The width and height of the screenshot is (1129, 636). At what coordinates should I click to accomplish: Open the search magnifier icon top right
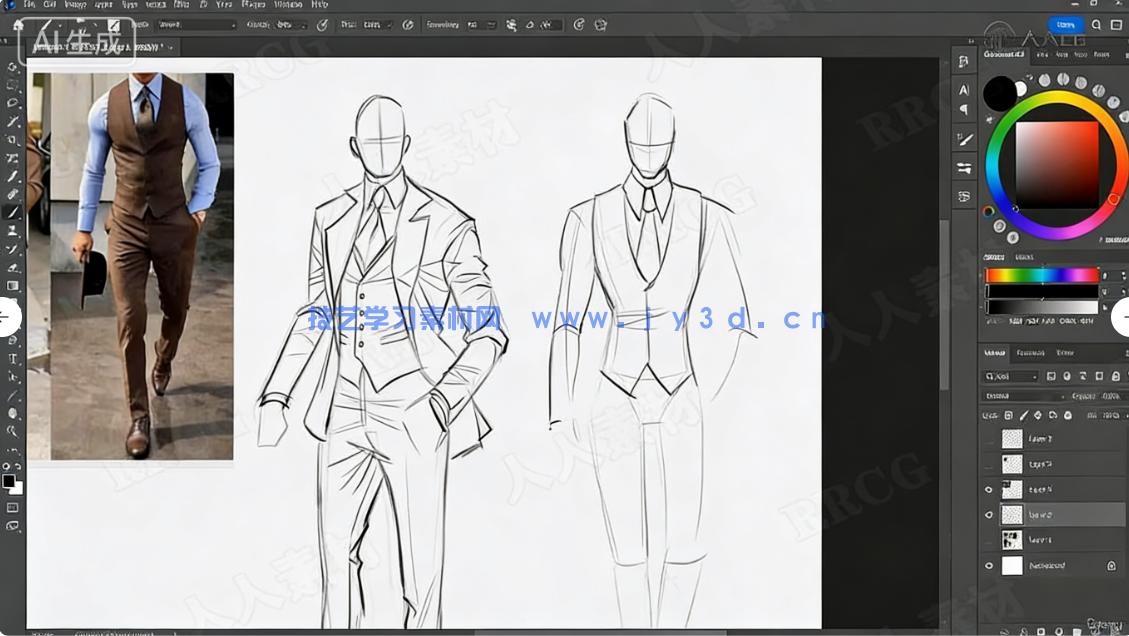pyautogui.click(x=1097, y=25)
